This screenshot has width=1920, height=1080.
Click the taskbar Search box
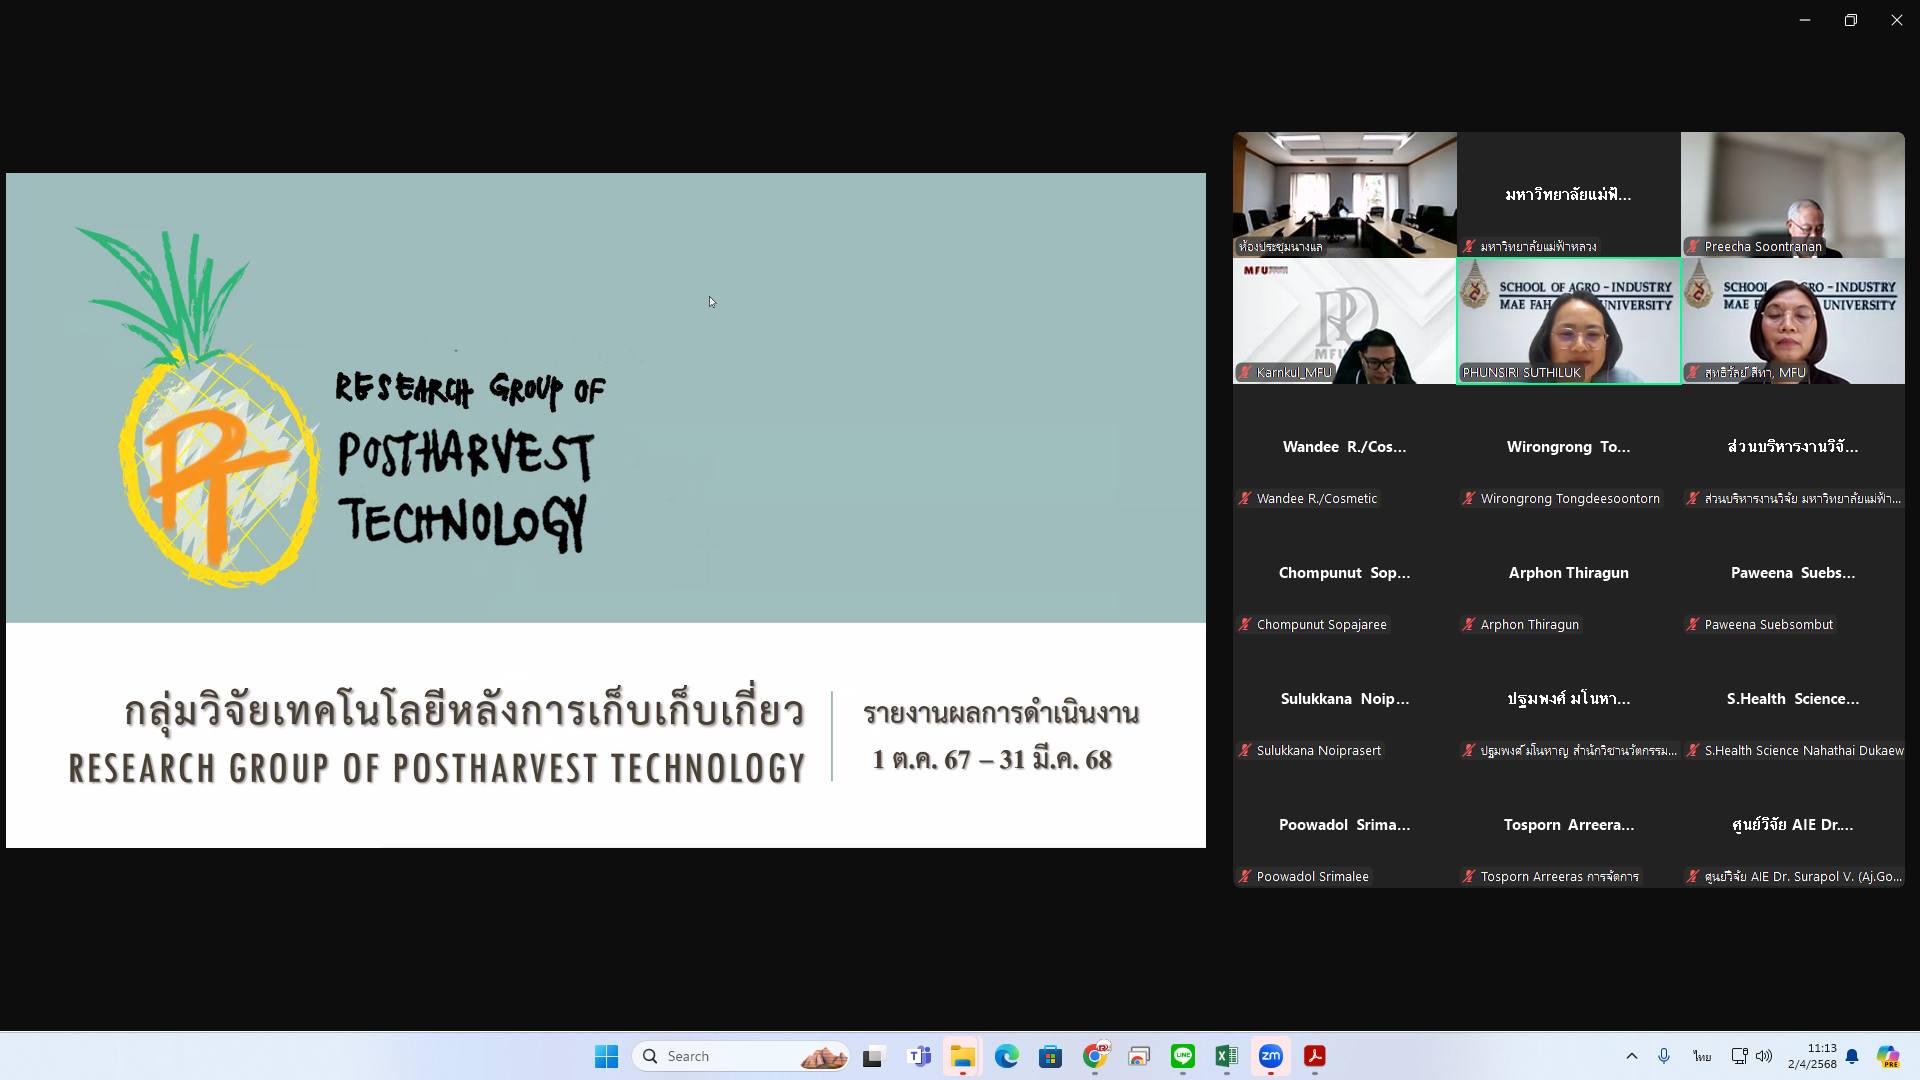pos(741,1056)
